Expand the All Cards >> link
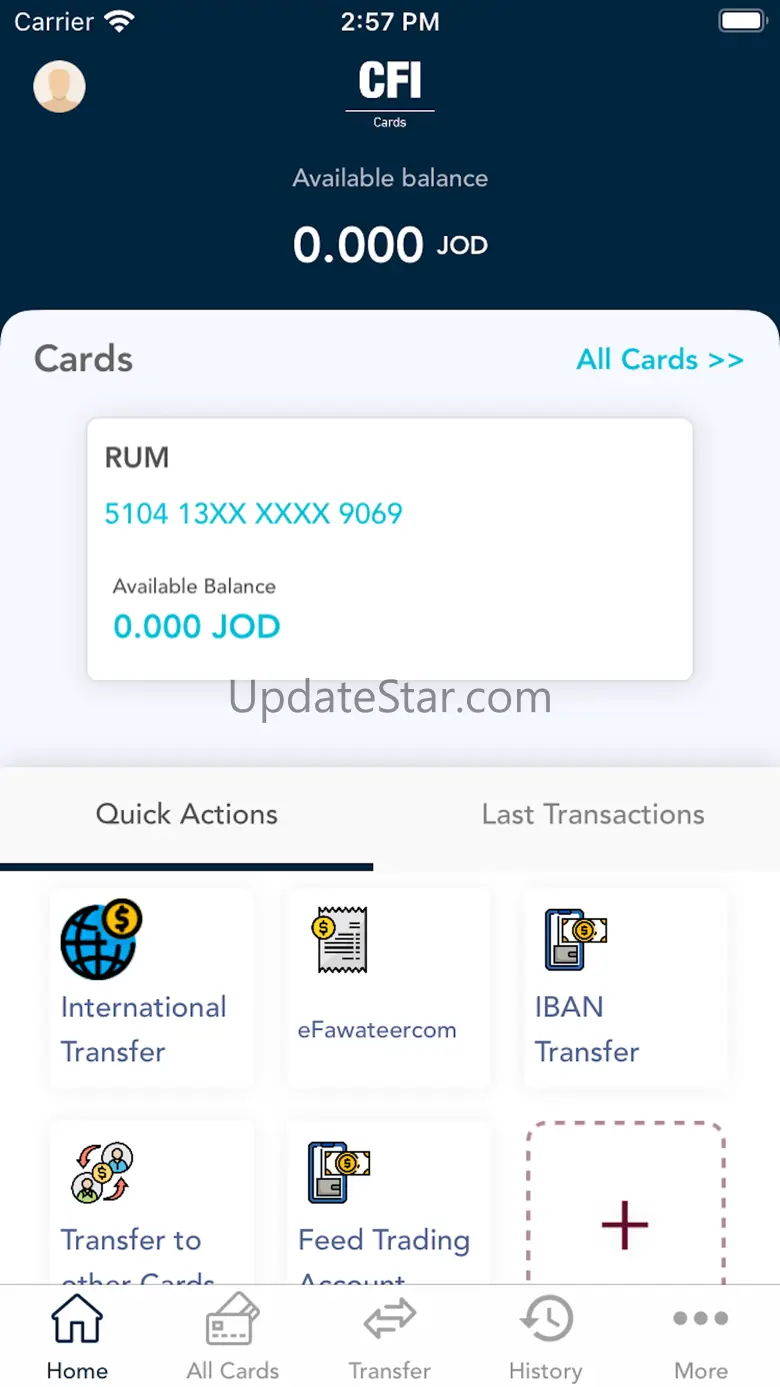Screen dimensions: 780x1387 pos(660,359)
